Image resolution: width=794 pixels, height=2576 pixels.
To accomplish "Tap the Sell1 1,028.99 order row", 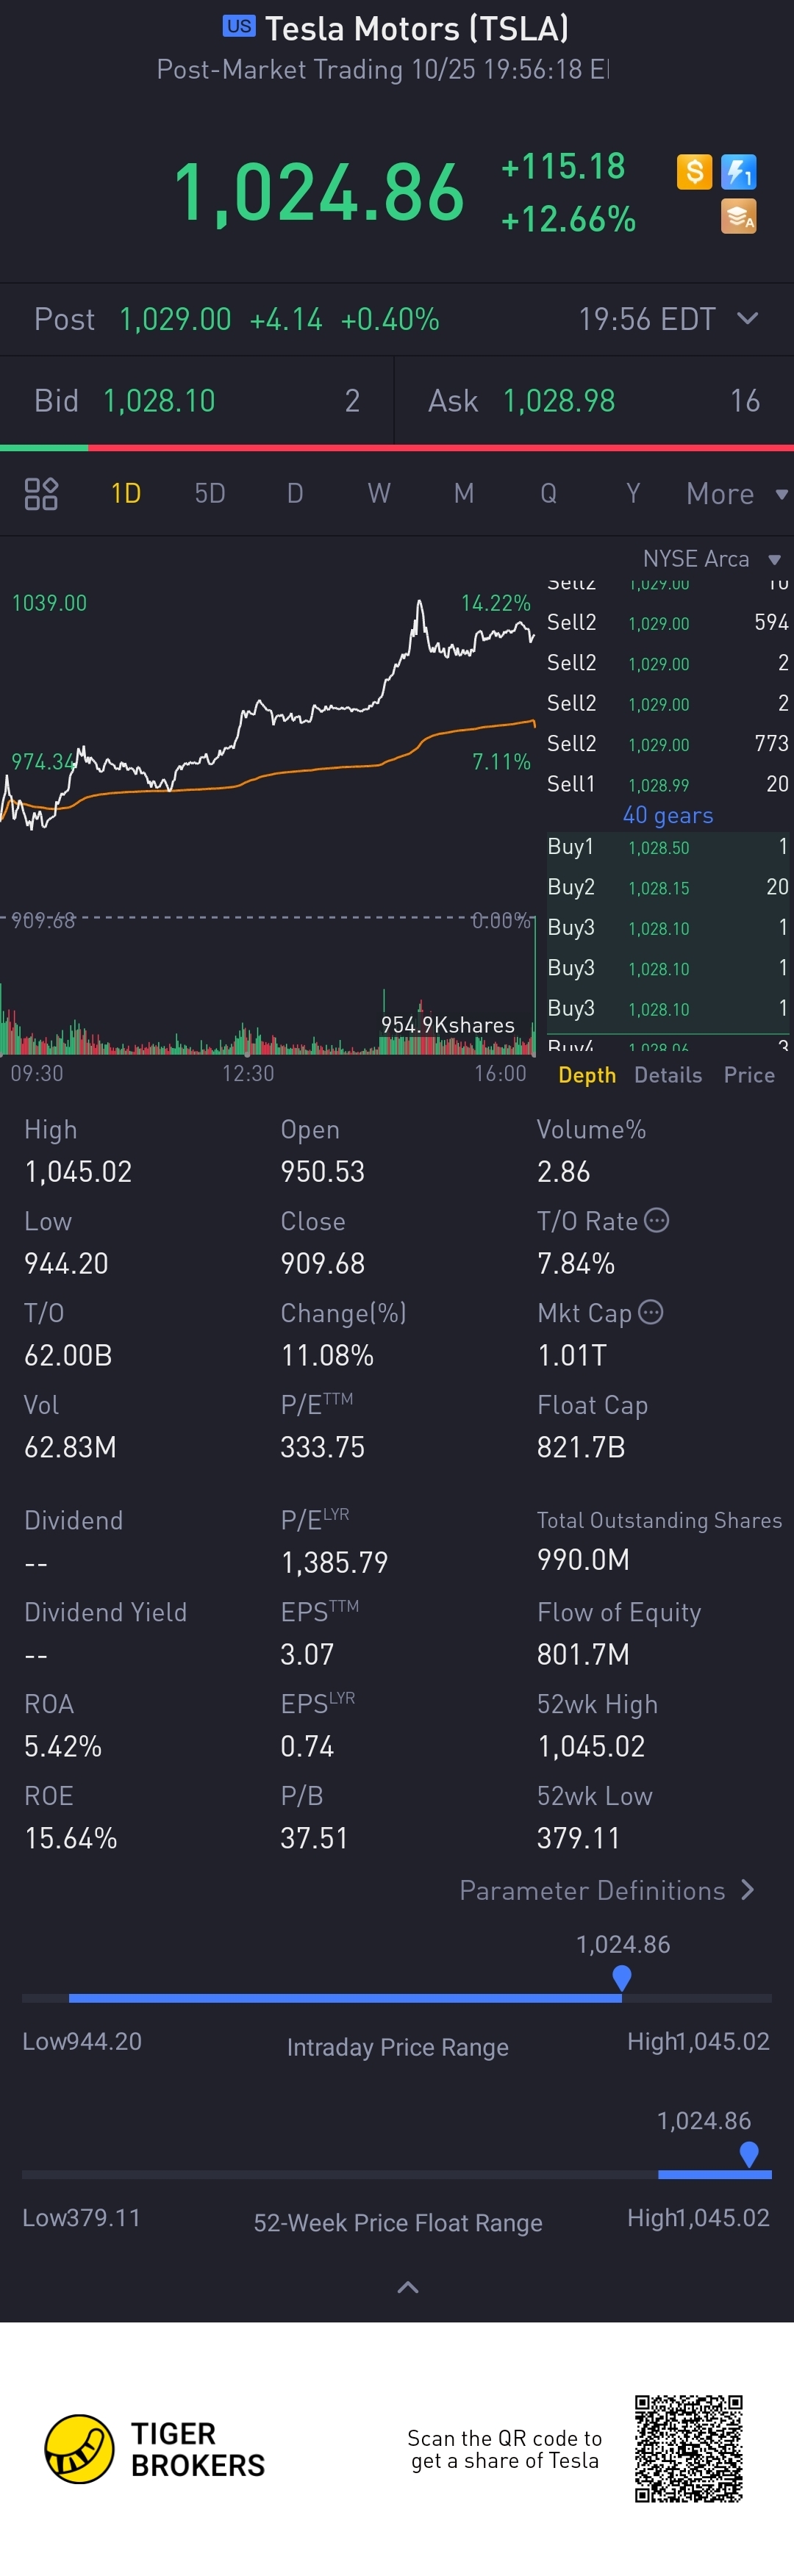I will point(667,784).
